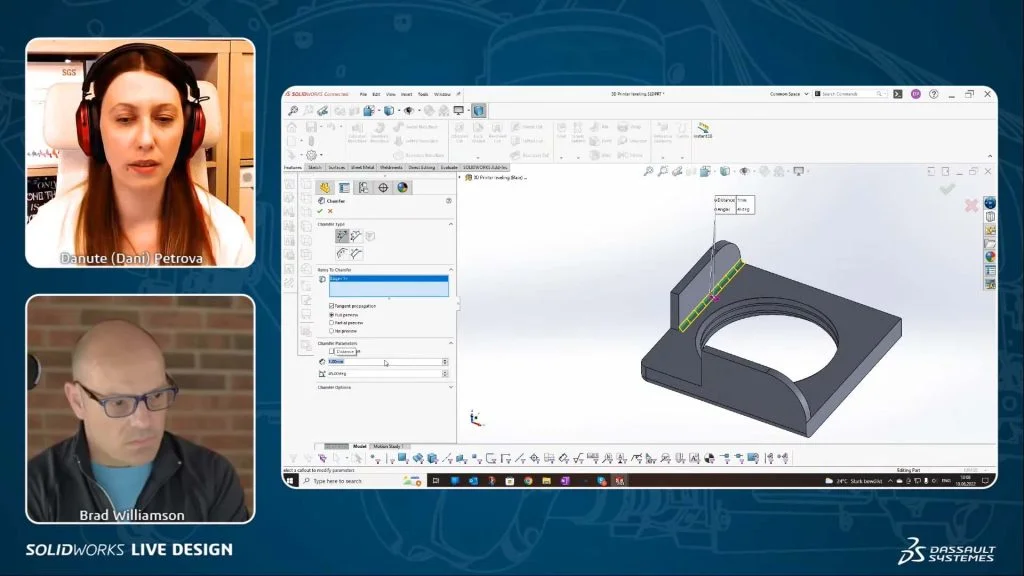Viewport: 1024px width, 576px height.
Task: Collapse the Chamfer Parameters section
Action: (x=450, y=342)
